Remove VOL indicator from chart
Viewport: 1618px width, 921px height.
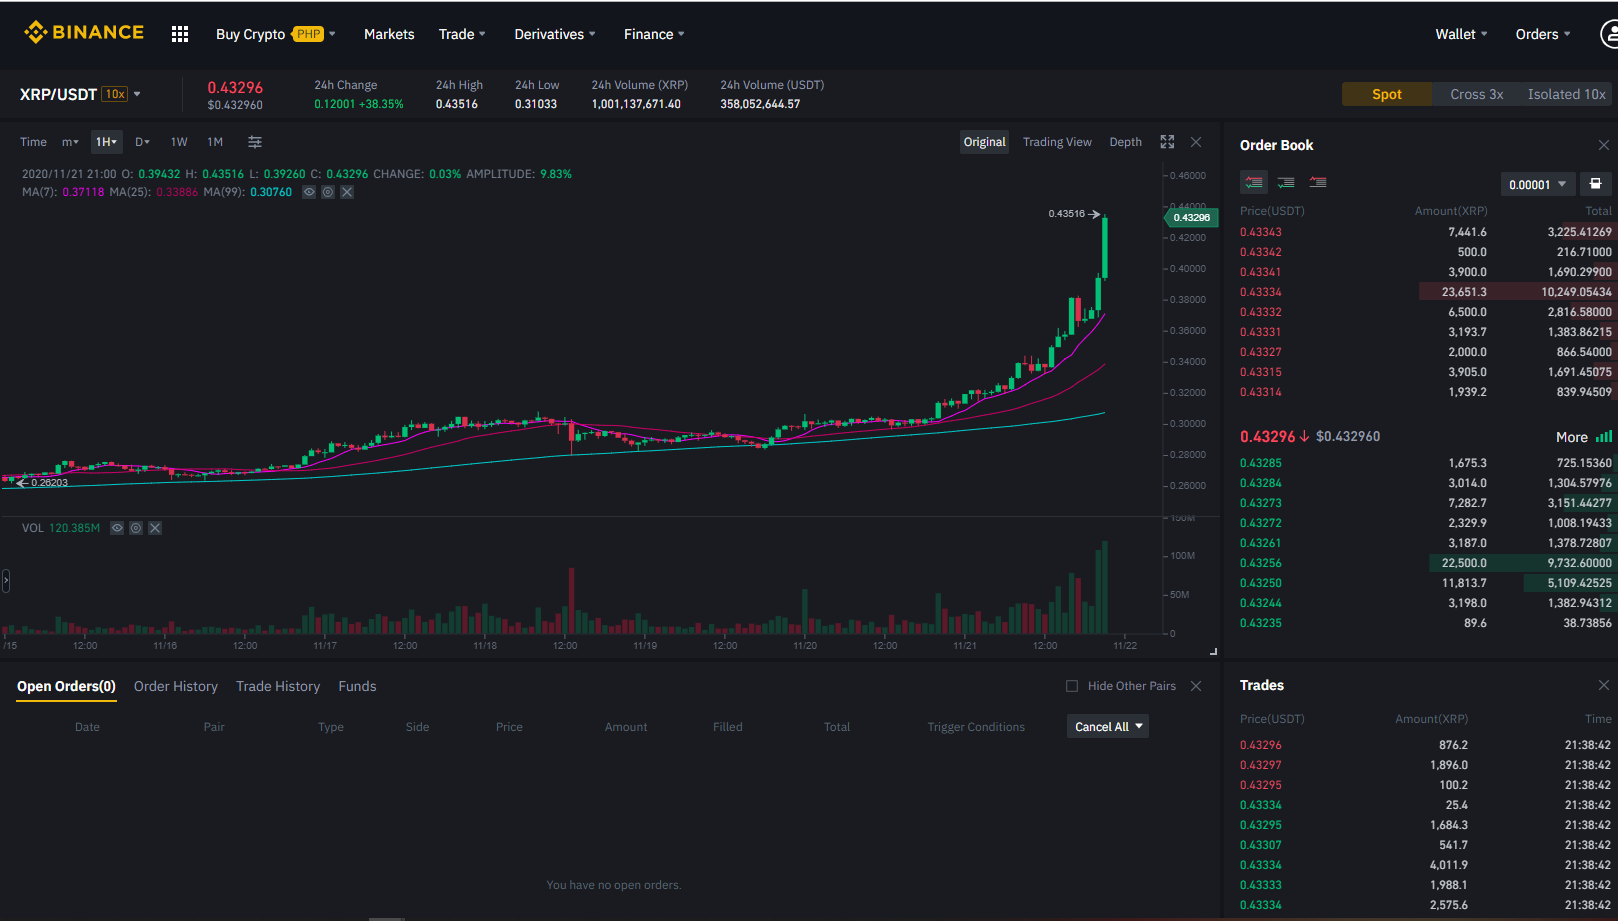click(x=155, y=528)
